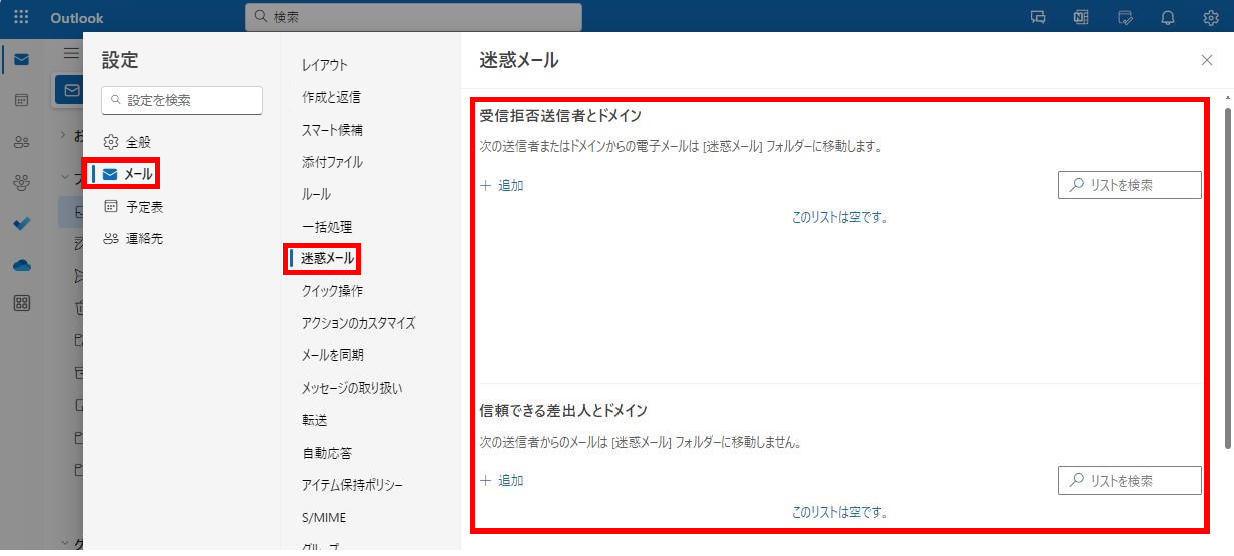Open Mail in the left app rail
Image resolution: width=1234 pixels, height=556 pixels.
coord(21,59)
